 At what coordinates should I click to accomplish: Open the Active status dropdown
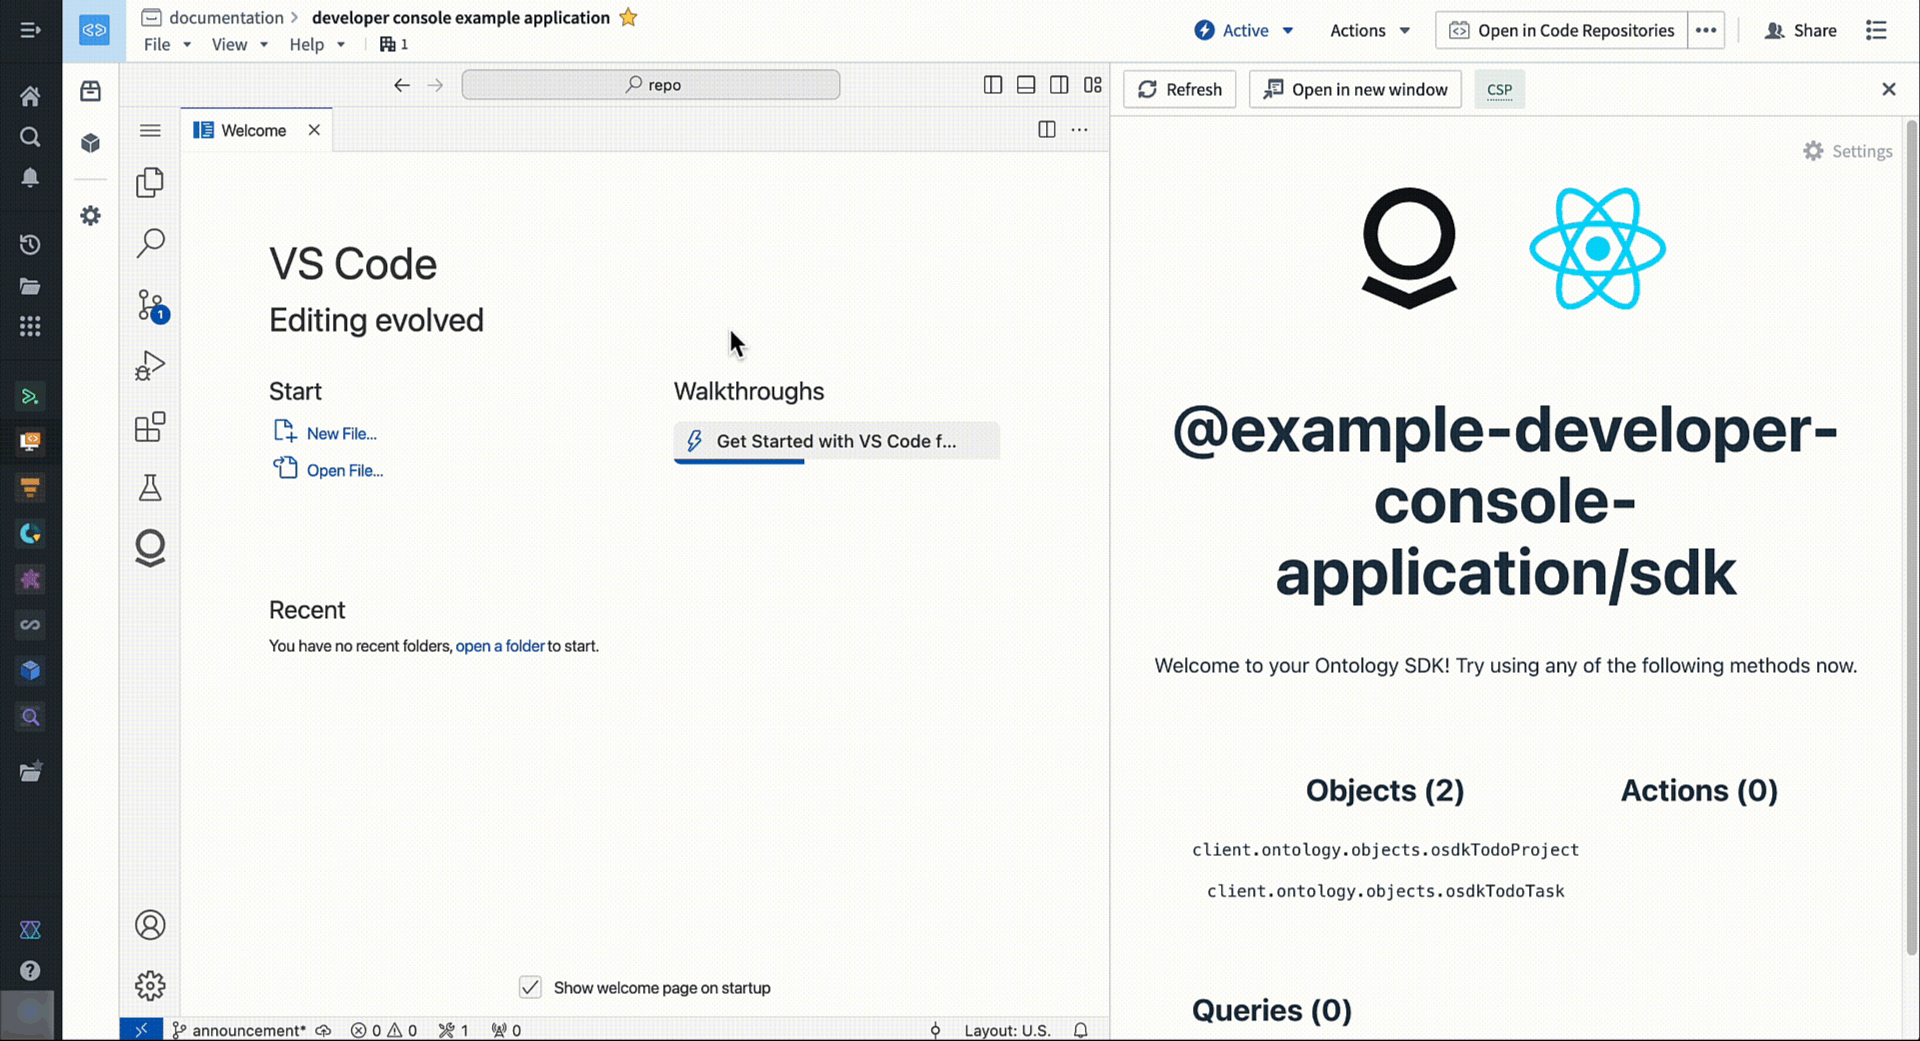pos(1245,30)
